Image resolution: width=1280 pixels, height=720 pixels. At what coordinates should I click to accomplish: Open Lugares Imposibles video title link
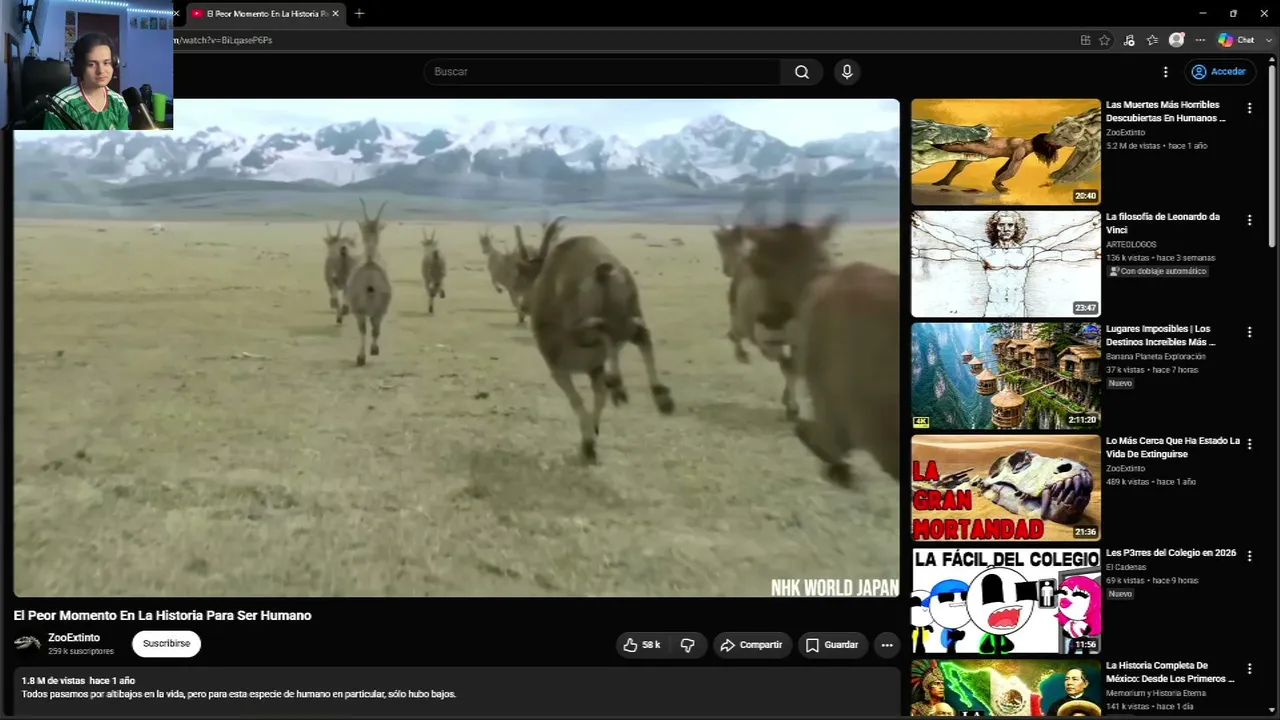point(1161,335)
